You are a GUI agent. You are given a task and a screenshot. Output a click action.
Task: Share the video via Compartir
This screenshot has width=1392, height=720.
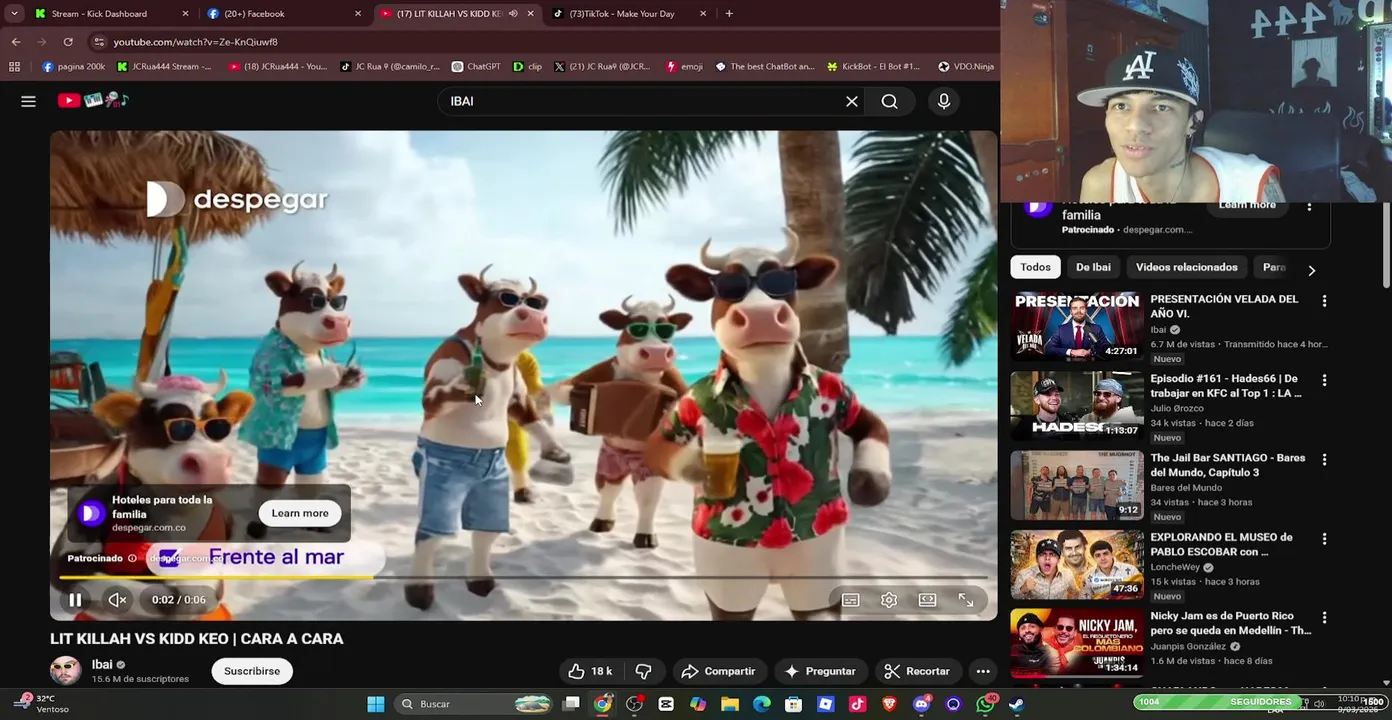tap(718, 671)
